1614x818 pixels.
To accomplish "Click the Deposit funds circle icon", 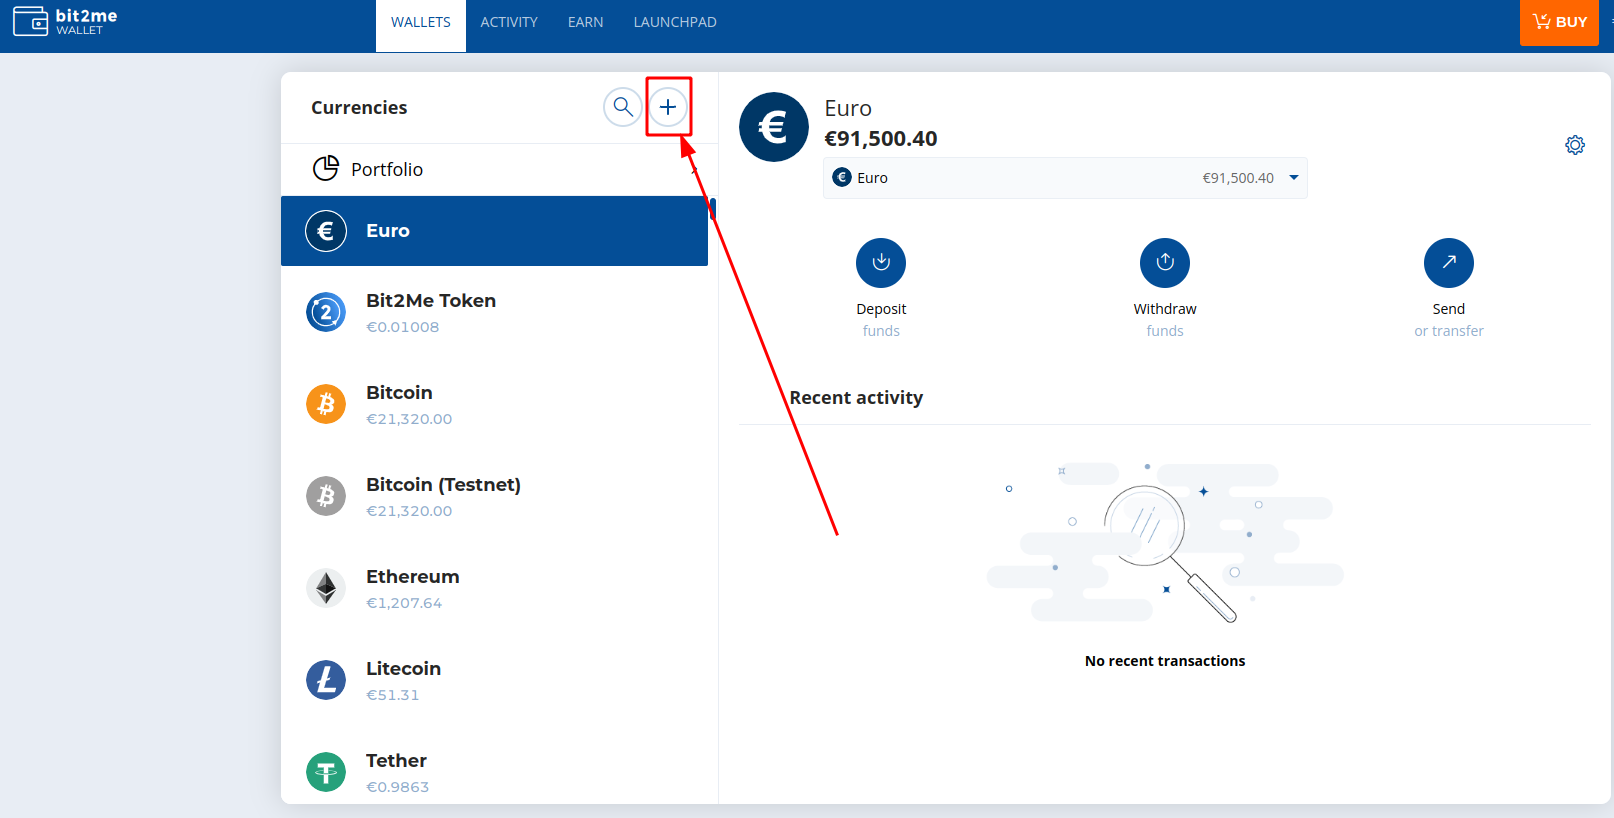I will click(x=881, y=263).
